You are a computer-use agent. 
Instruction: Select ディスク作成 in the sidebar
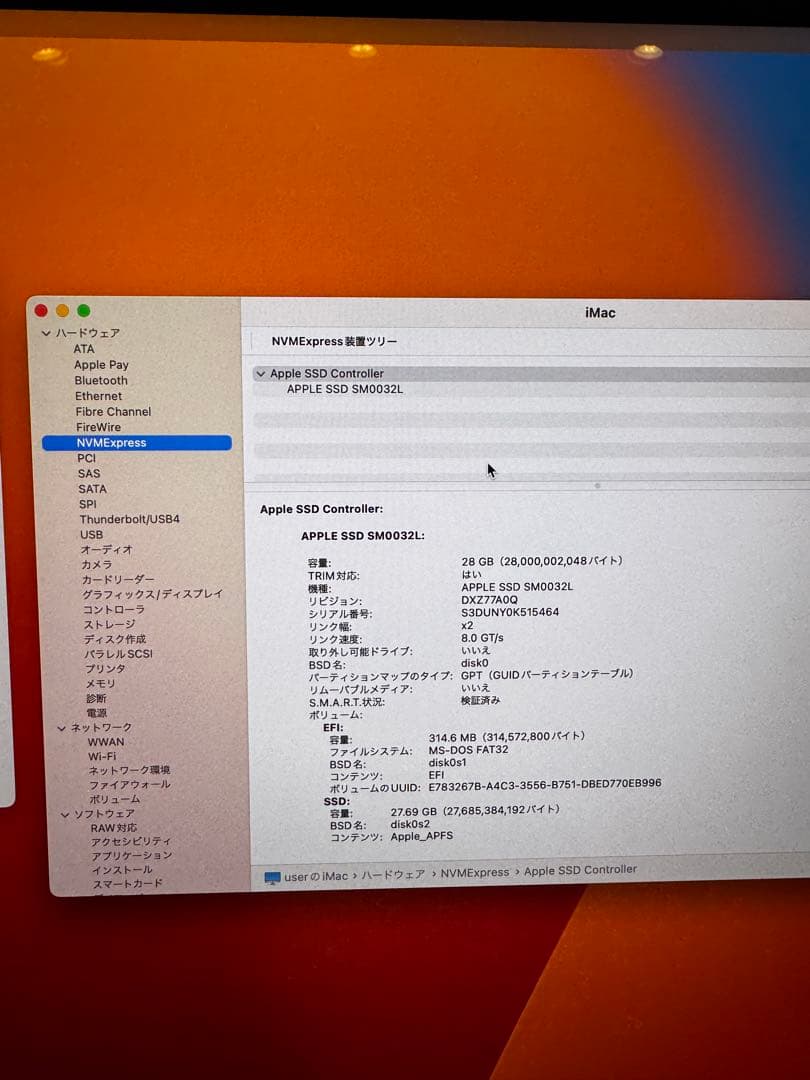(x=115, y=639)
